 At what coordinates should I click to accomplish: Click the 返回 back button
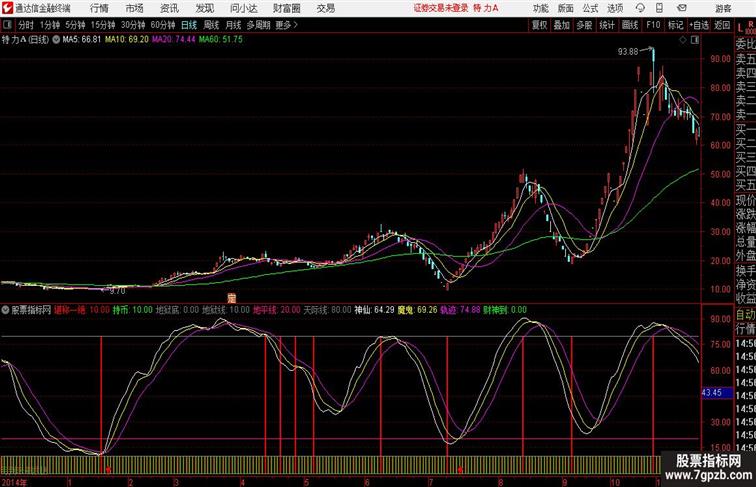(x=722, y=25)
